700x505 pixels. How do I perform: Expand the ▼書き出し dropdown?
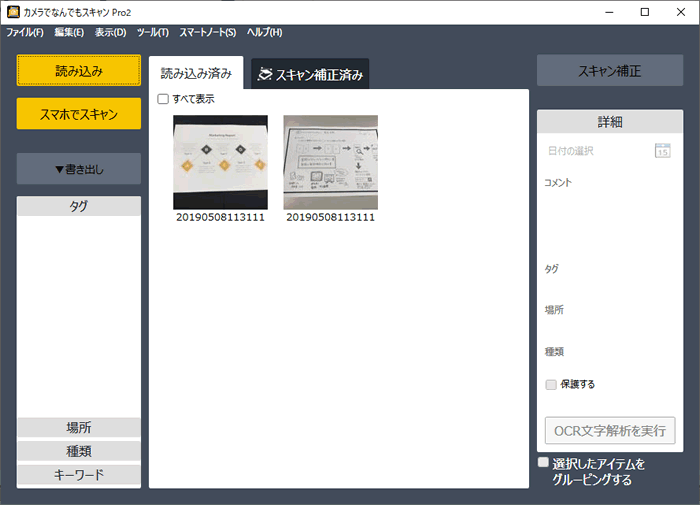(x=79, y=169)
